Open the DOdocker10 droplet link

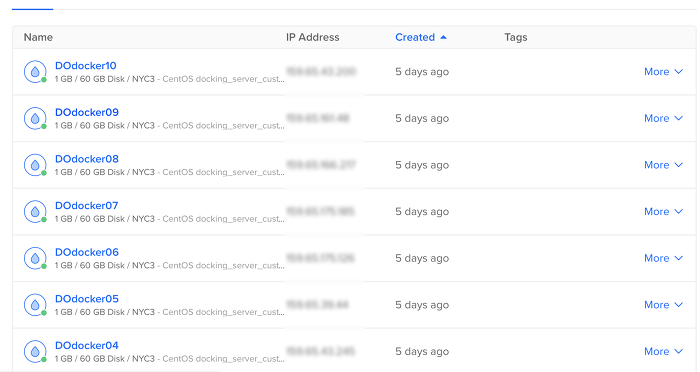(x=86, y=66)
